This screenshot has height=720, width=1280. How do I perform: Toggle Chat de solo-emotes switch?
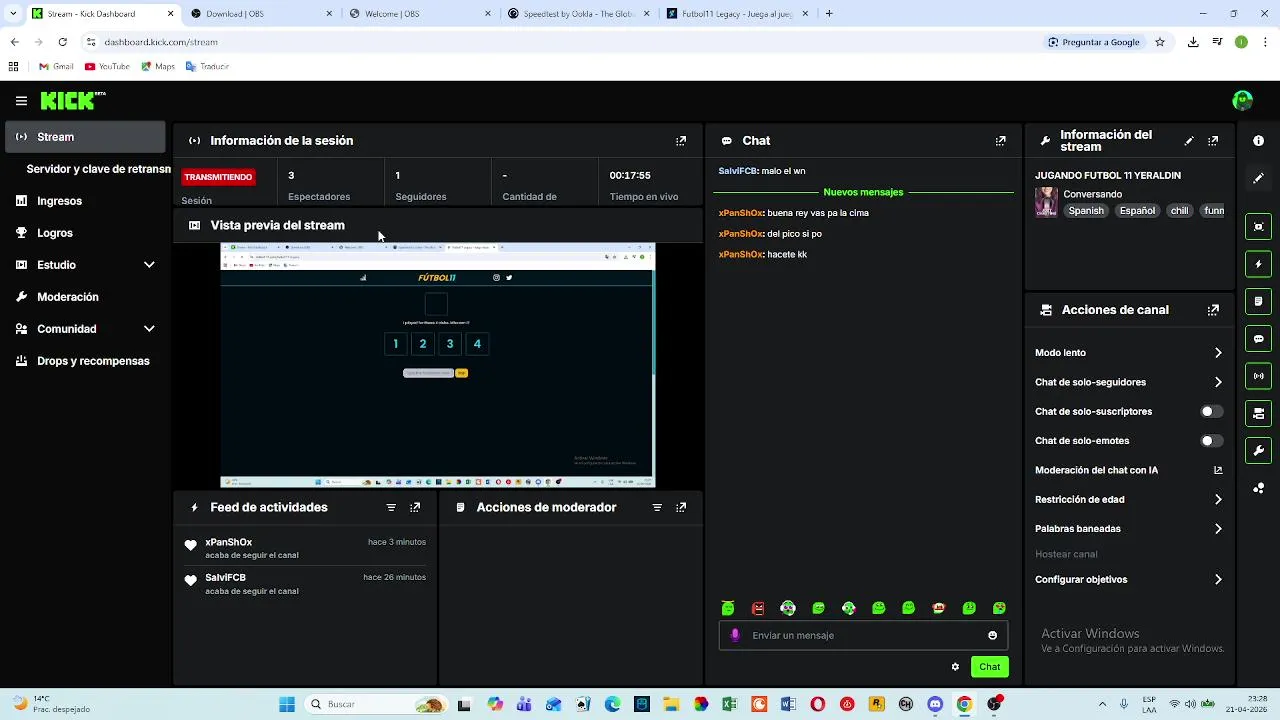[x=1211, y=441]
